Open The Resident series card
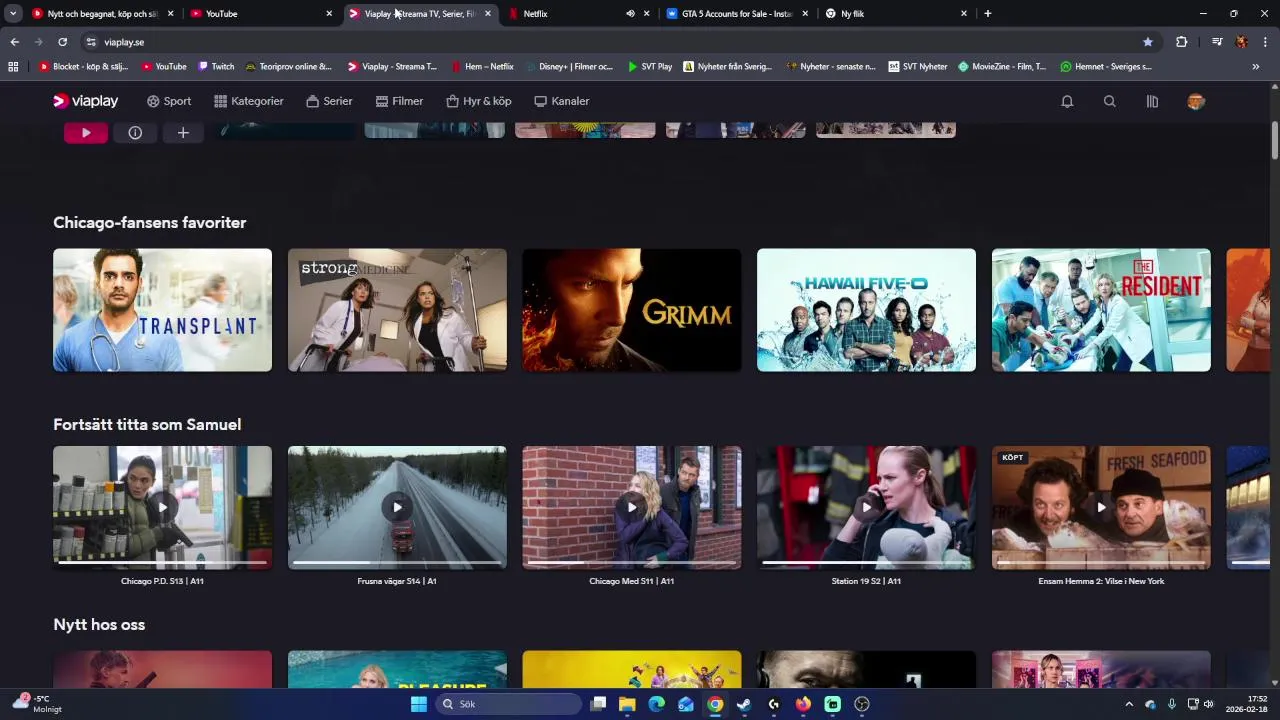The height and width of the screenshot is (720, 1280). pos(1101,310)
